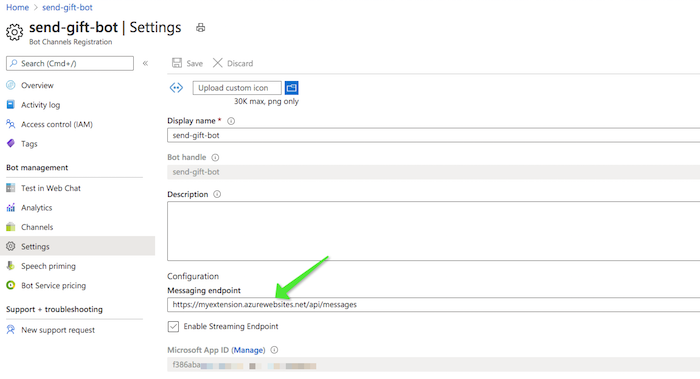Screen dimensions: 700x379
Task: Click the greyed Bot handle field
Action: (433, 172)
